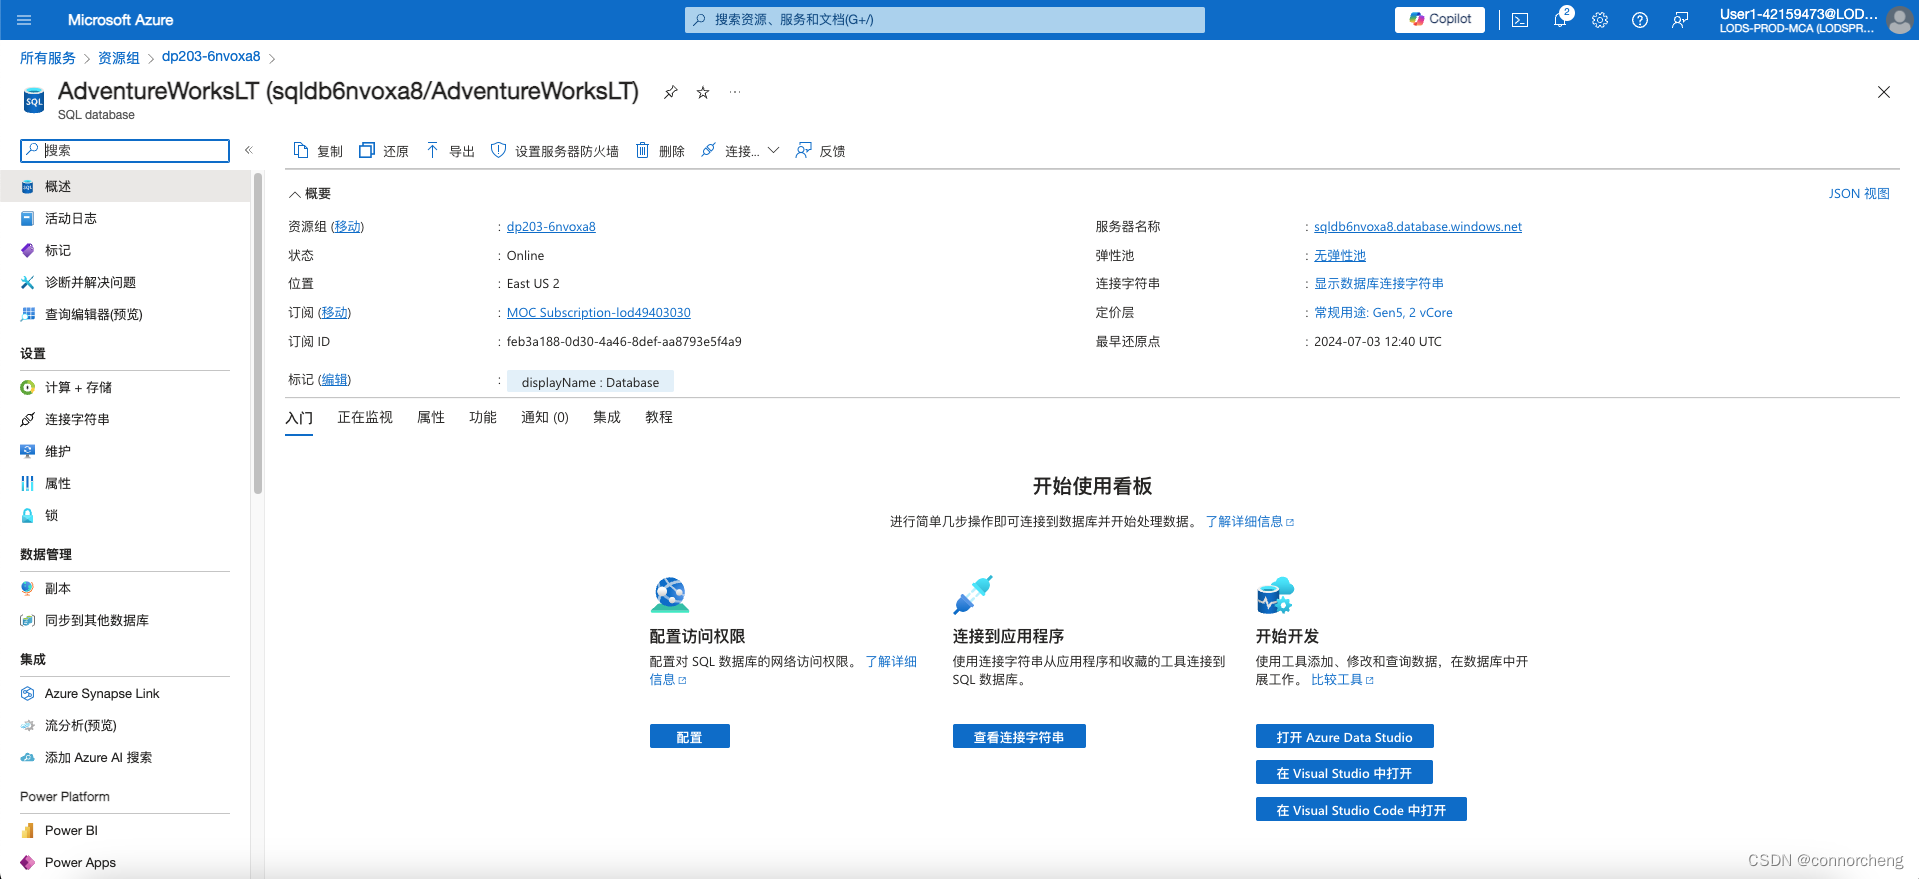This screenshot has height=879, width=1919.
Task: Switch to the 正在监视 tab
Action: (365, 418)
